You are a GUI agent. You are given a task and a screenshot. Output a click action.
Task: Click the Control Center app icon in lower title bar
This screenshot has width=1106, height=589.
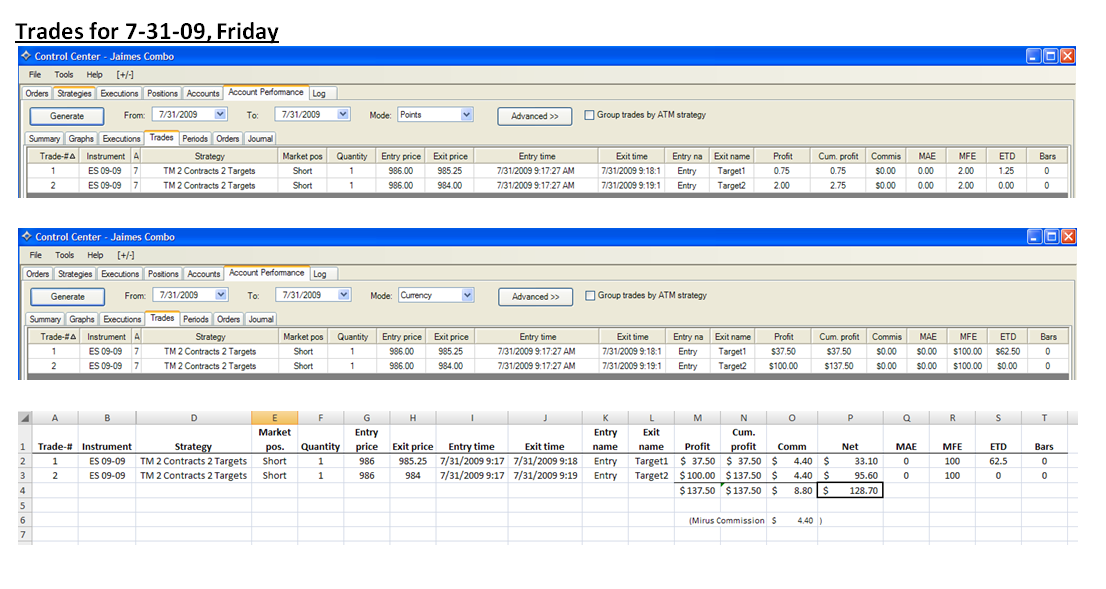click(27, 236)
